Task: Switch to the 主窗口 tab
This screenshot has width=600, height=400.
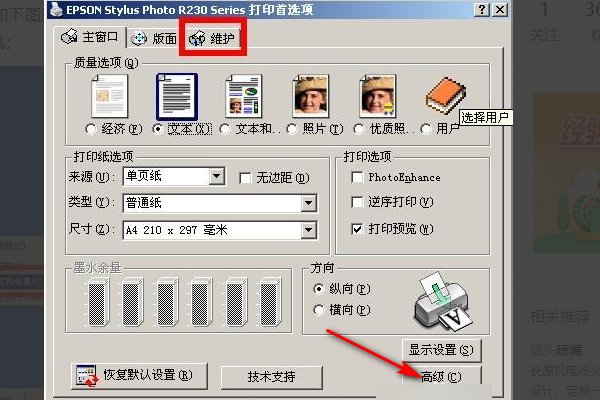Action: (90, 38)
